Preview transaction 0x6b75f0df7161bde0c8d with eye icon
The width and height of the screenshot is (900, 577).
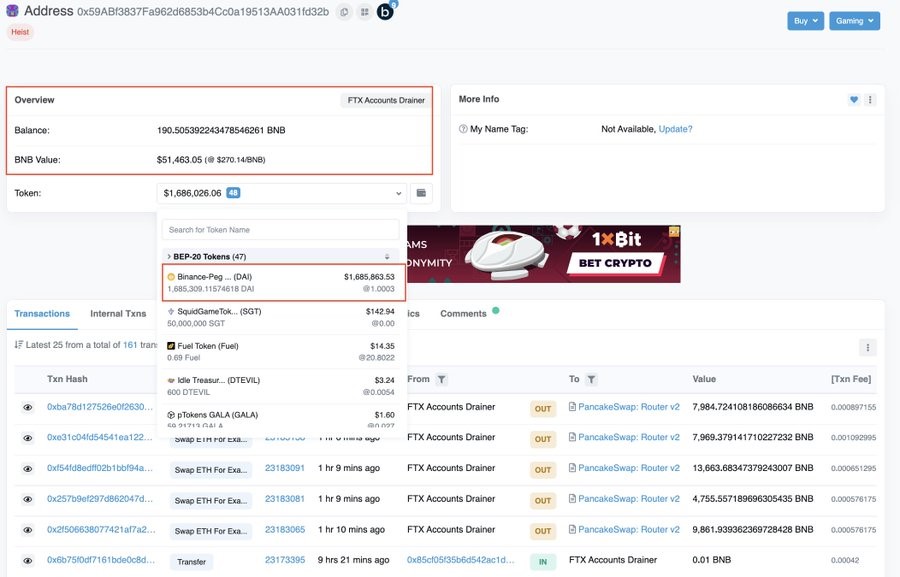[x=28, y=561]
